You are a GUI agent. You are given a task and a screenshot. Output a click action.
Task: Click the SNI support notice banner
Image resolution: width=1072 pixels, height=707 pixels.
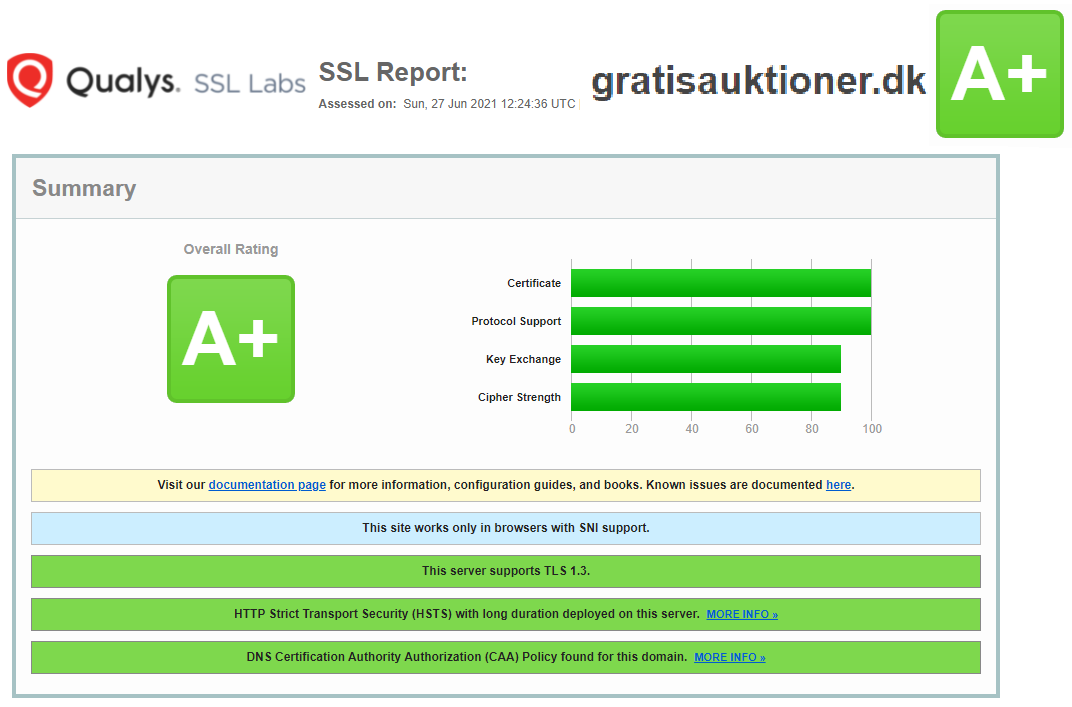[x=506, y=529]
